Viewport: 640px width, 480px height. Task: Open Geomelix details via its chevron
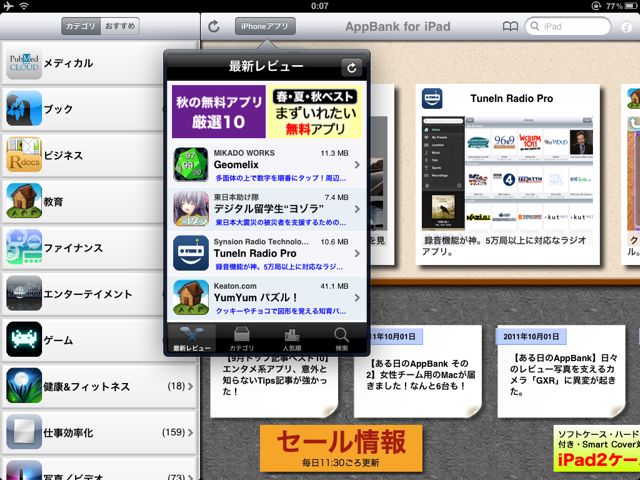pyautogui.click(x=357, y=164)
